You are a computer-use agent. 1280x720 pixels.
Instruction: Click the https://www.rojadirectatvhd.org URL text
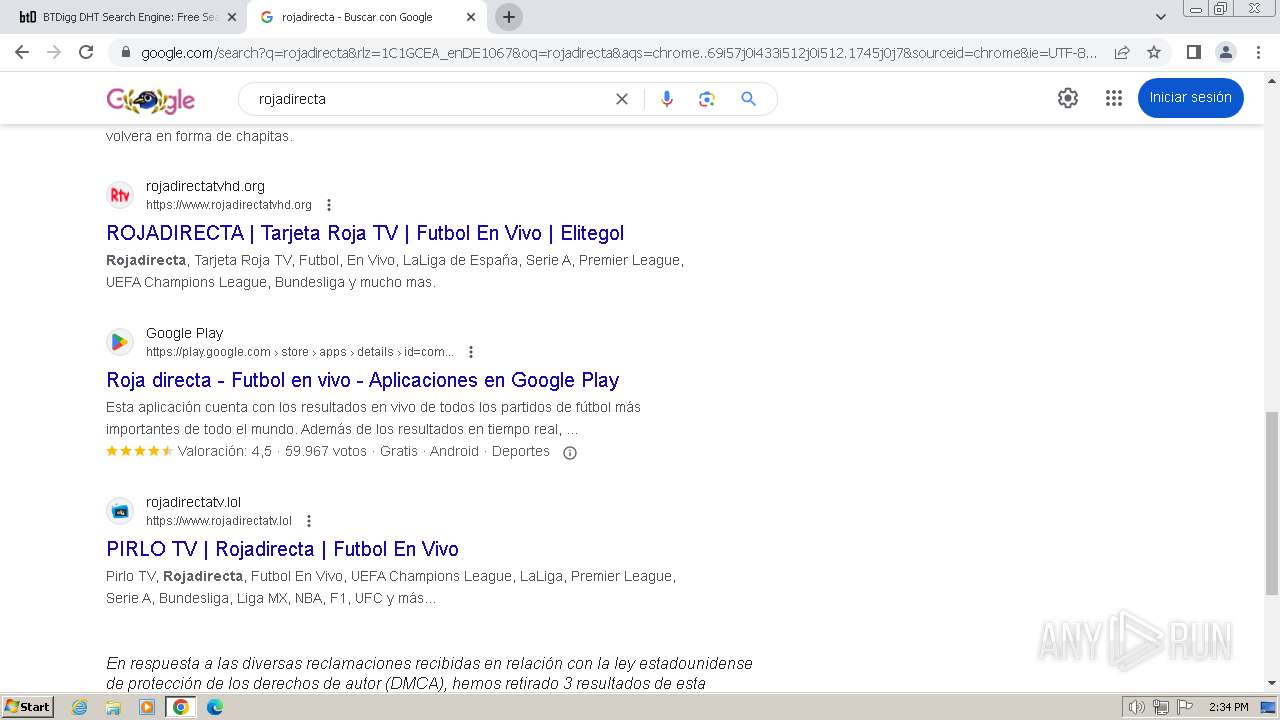(229, 205)
